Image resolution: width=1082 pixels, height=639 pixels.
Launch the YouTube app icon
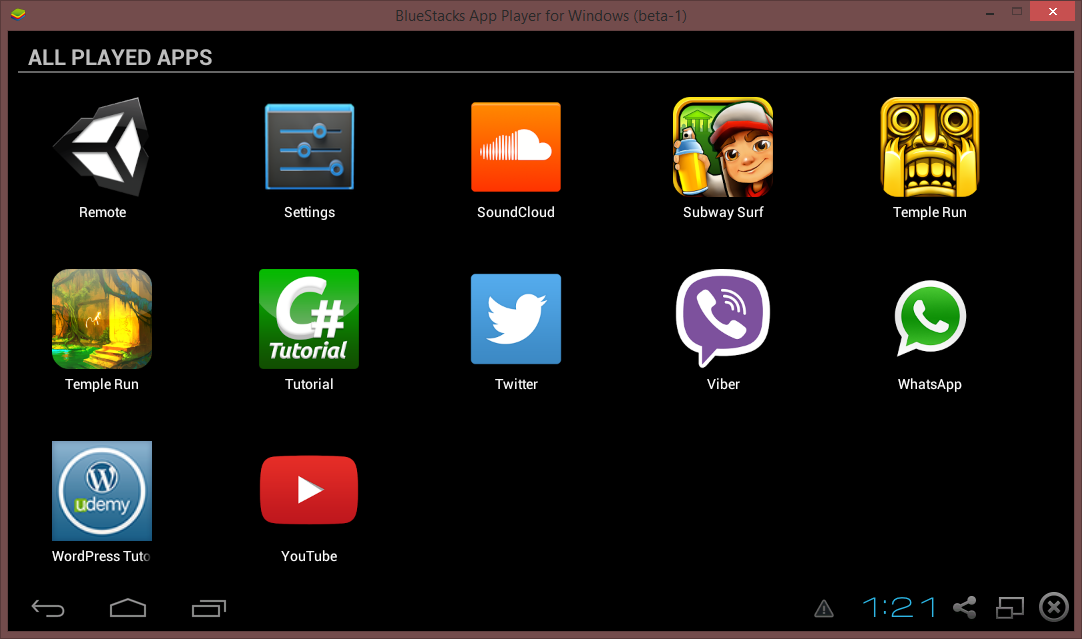point(309,490)
